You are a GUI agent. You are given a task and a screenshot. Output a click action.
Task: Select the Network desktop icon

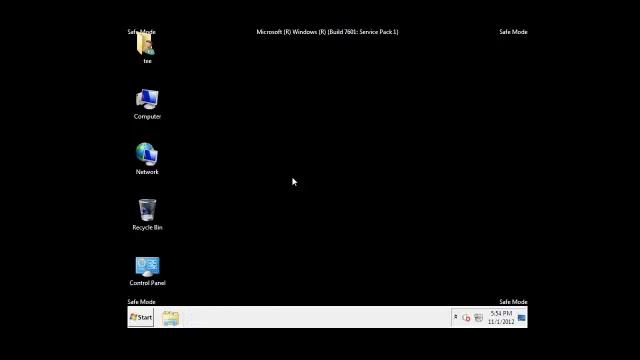147,154
